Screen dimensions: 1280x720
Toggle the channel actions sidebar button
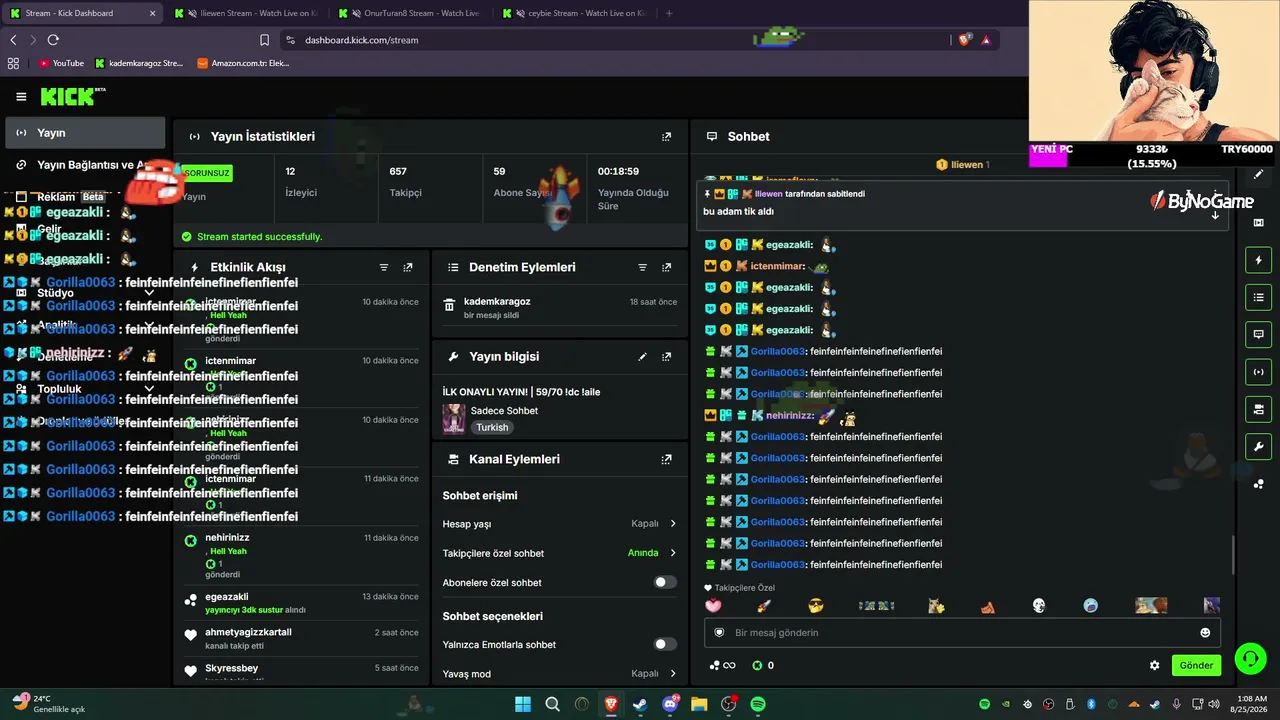tap(1258, 409)
